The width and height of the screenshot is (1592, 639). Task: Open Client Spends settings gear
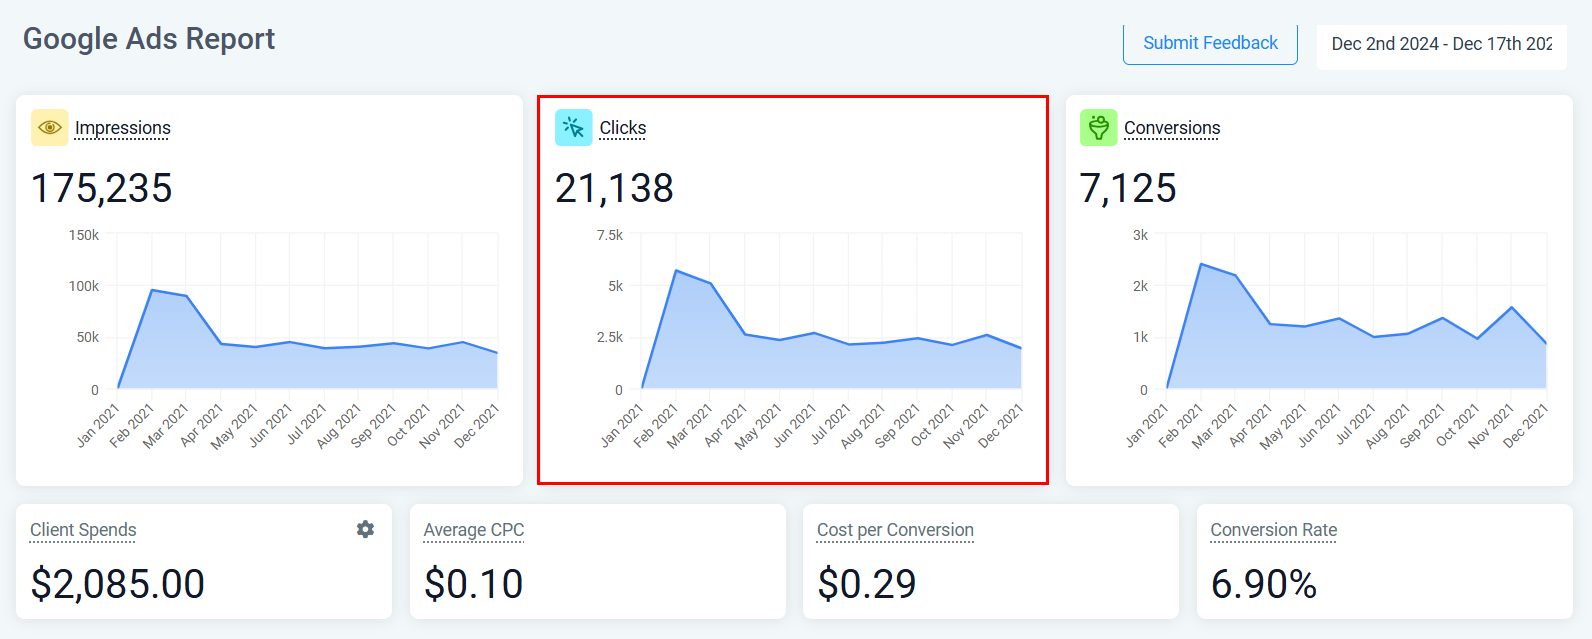pos(365,529)
